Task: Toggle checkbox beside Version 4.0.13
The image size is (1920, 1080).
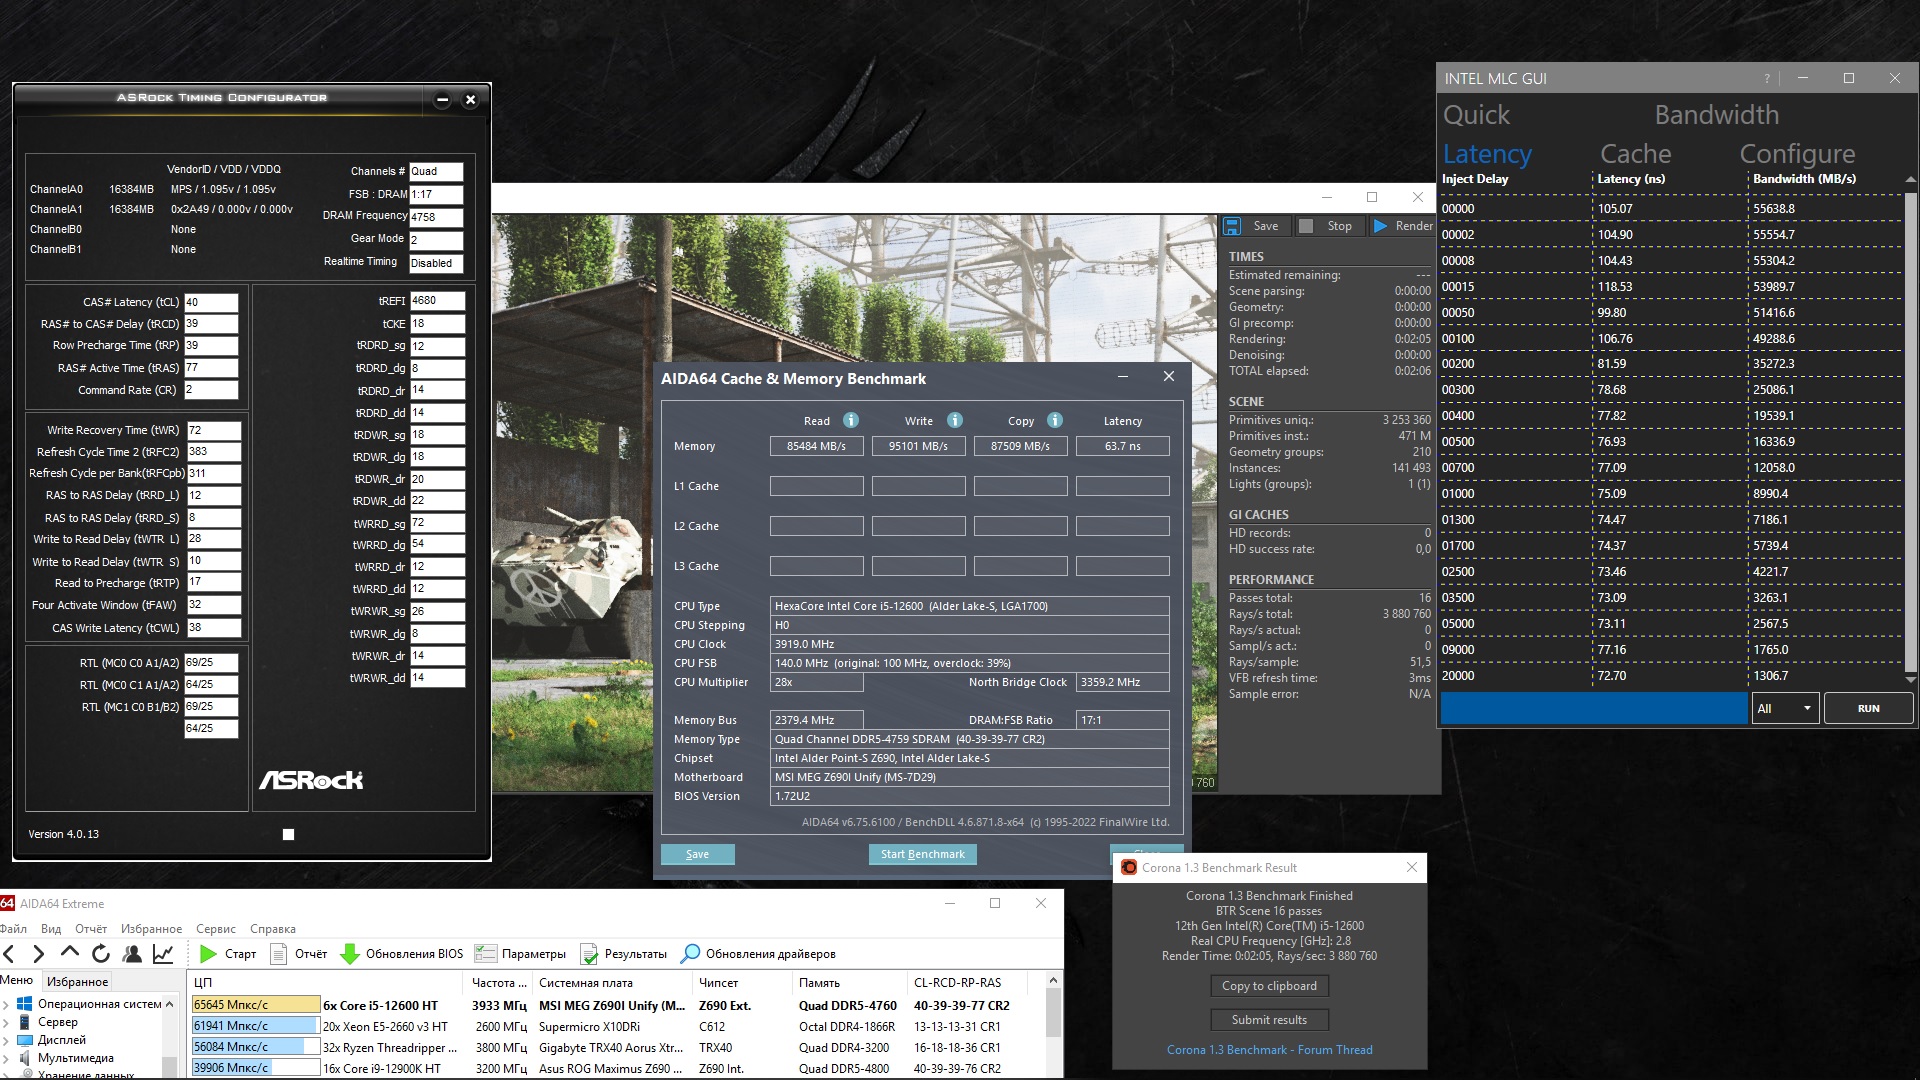Action: (x=288, y=834)
